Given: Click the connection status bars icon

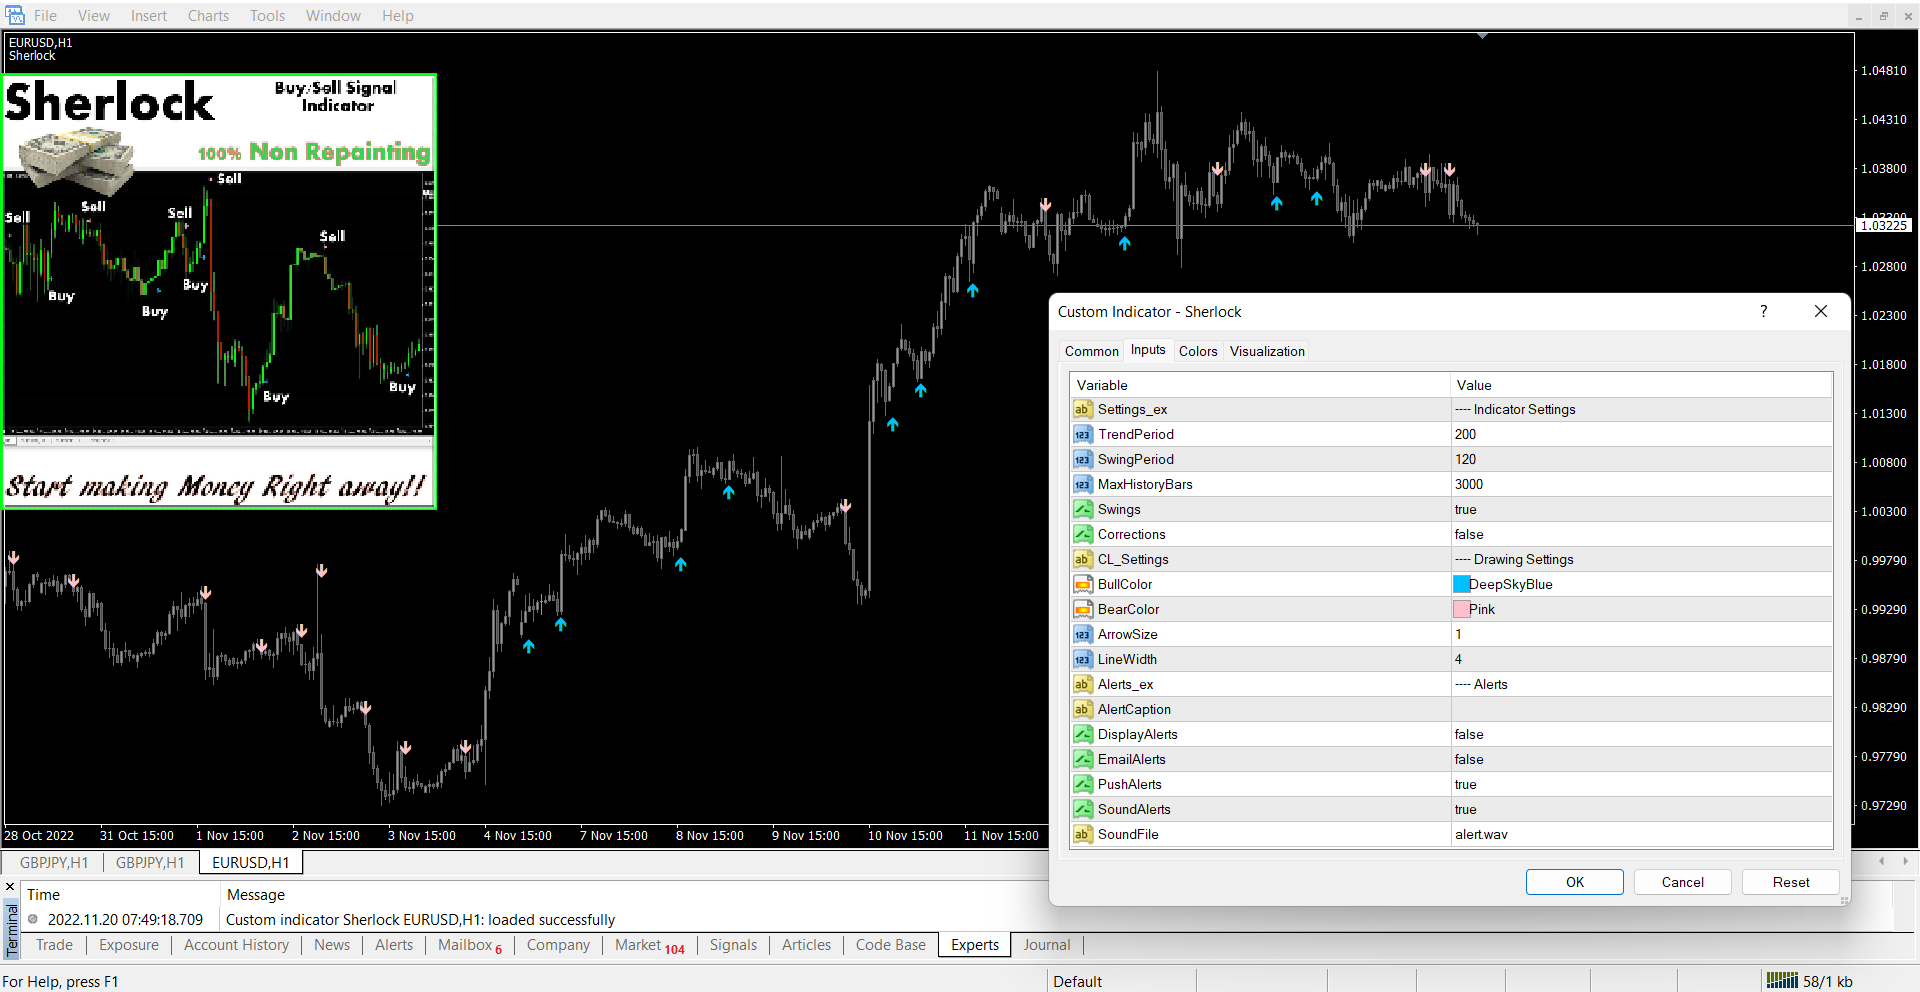Looking at the screenshot, I should click(1781, 981).
